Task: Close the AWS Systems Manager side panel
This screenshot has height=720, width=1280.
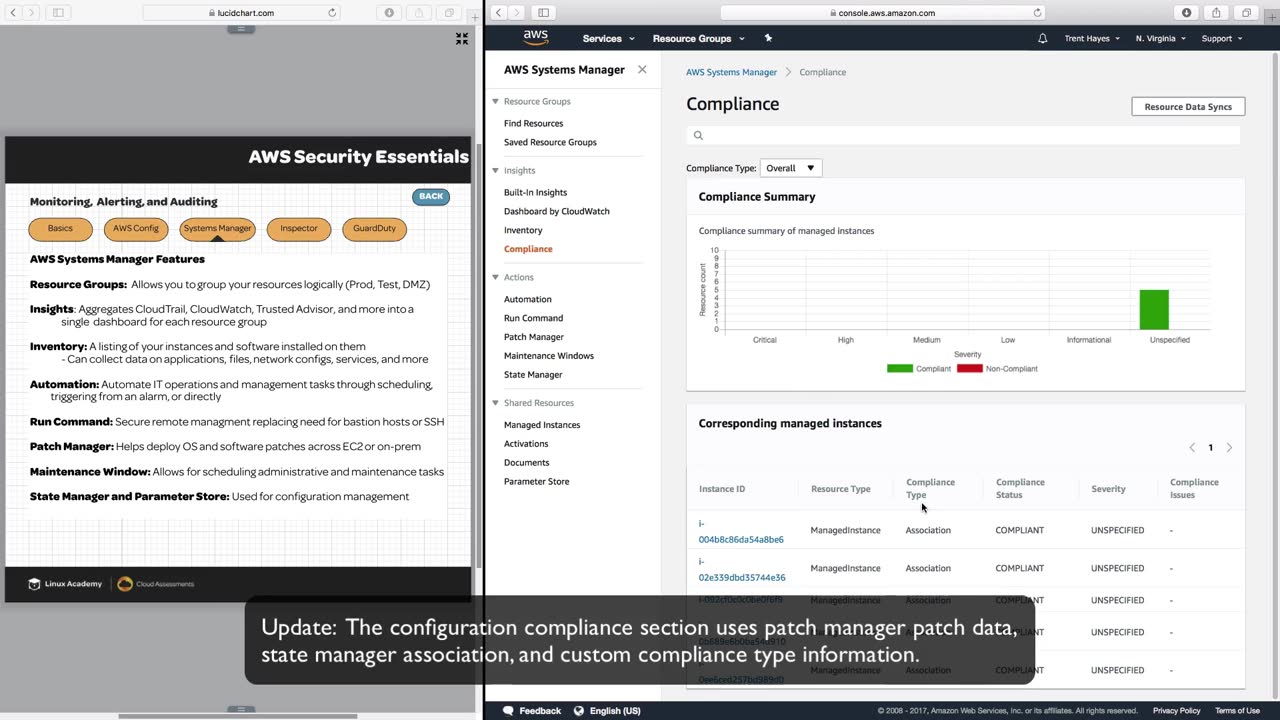Action: 642,70
